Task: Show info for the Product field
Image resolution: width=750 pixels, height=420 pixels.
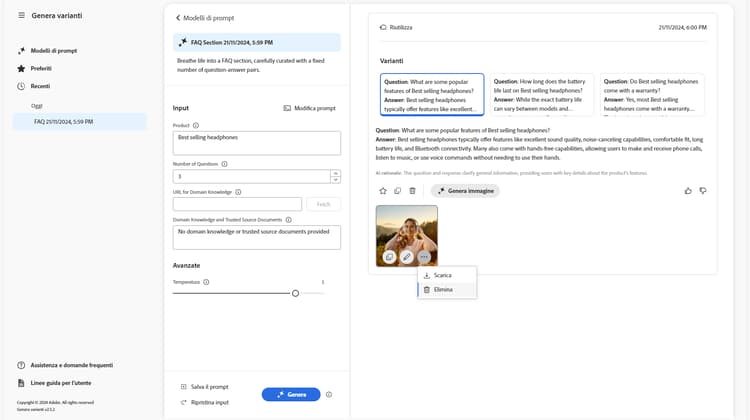Action: tap(196, 125)
